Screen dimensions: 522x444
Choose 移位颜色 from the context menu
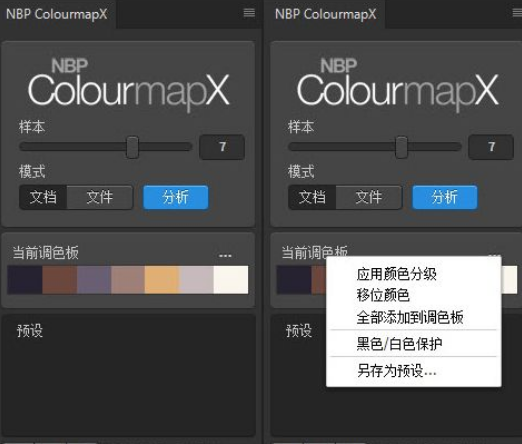pos(383,295)
